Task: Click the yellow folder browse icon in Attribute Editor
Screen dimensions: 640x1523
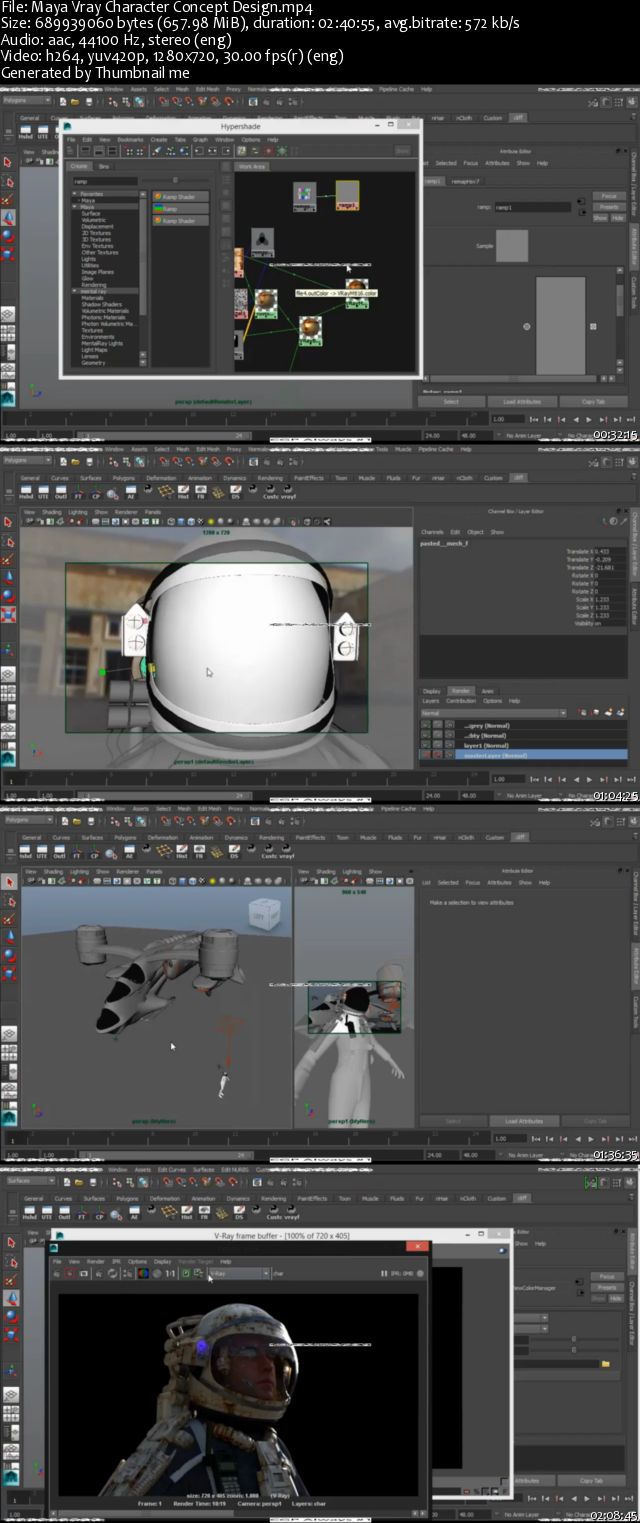Action: [605, 1363]
